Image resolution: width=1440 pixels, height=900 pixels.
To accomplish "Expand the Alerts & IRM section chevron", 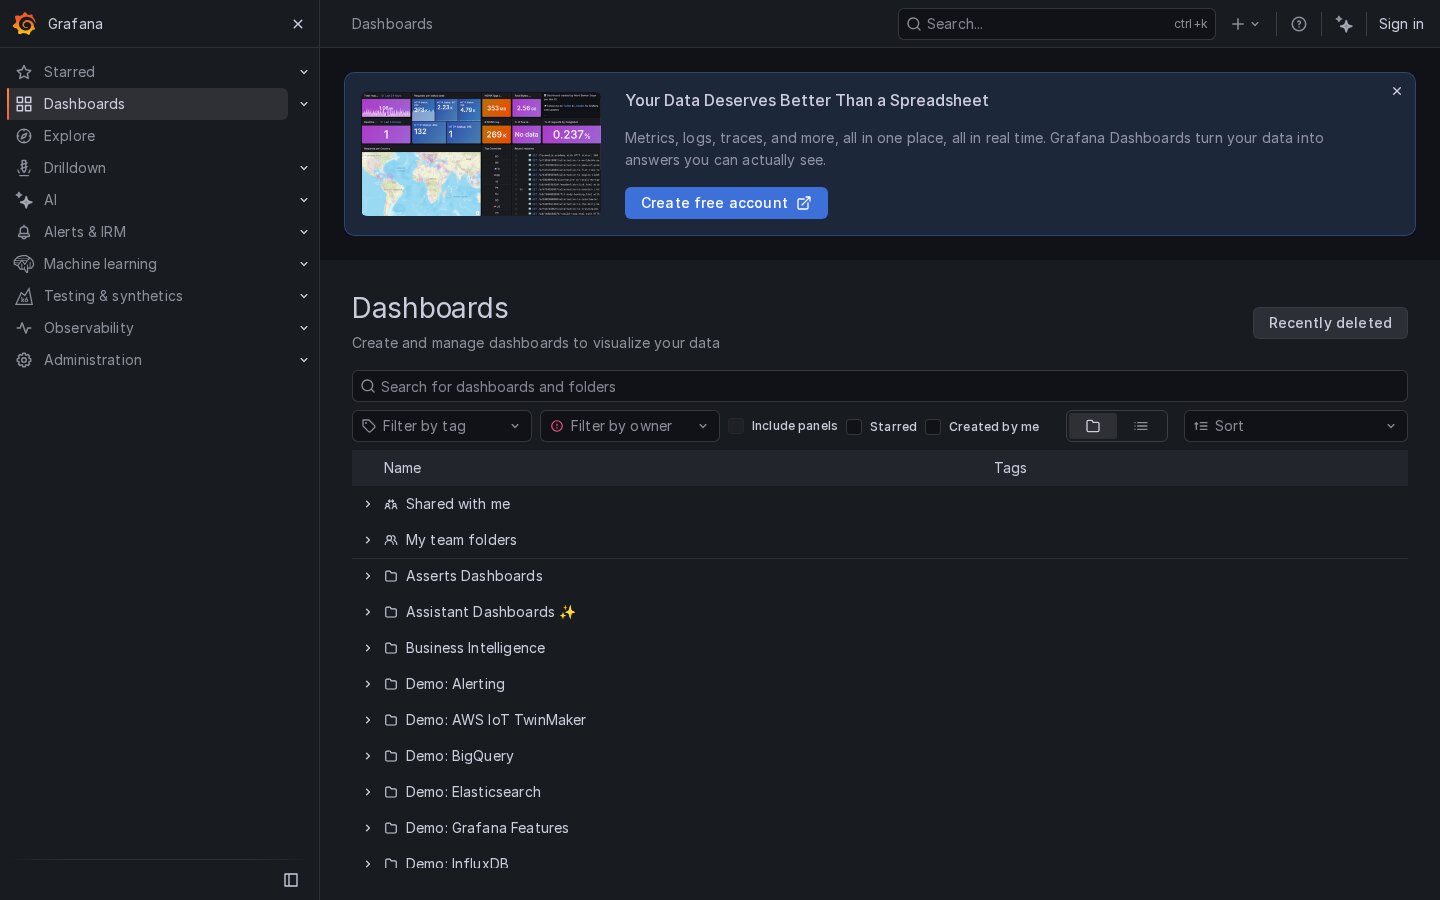I will point(304,232).
